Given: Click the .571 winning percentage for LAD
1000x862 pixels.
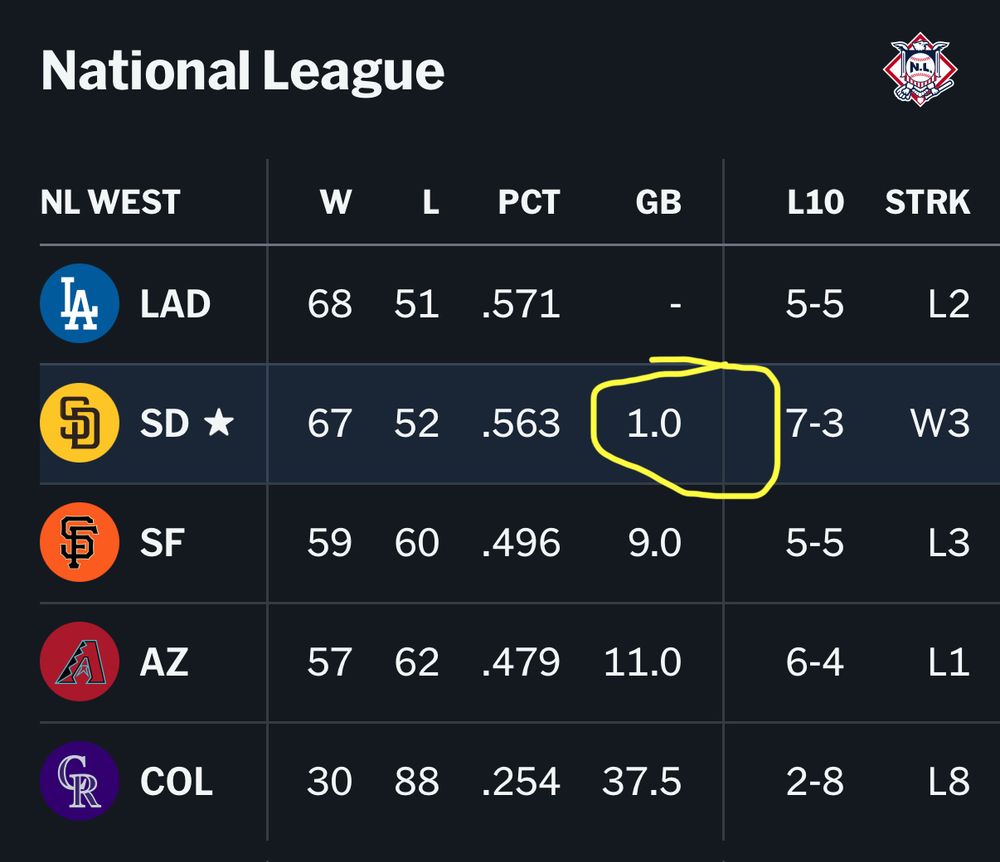Looking at the screenshot, I should click(522, 303).
